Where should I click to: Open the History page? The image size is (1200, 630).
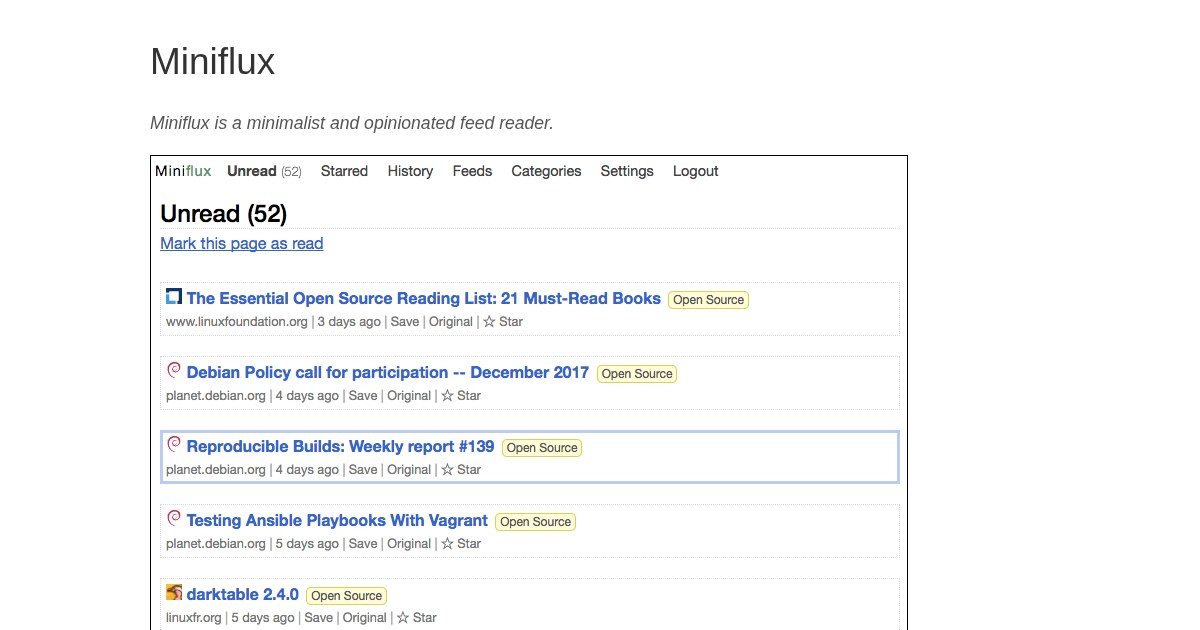(x=410, y=171)
